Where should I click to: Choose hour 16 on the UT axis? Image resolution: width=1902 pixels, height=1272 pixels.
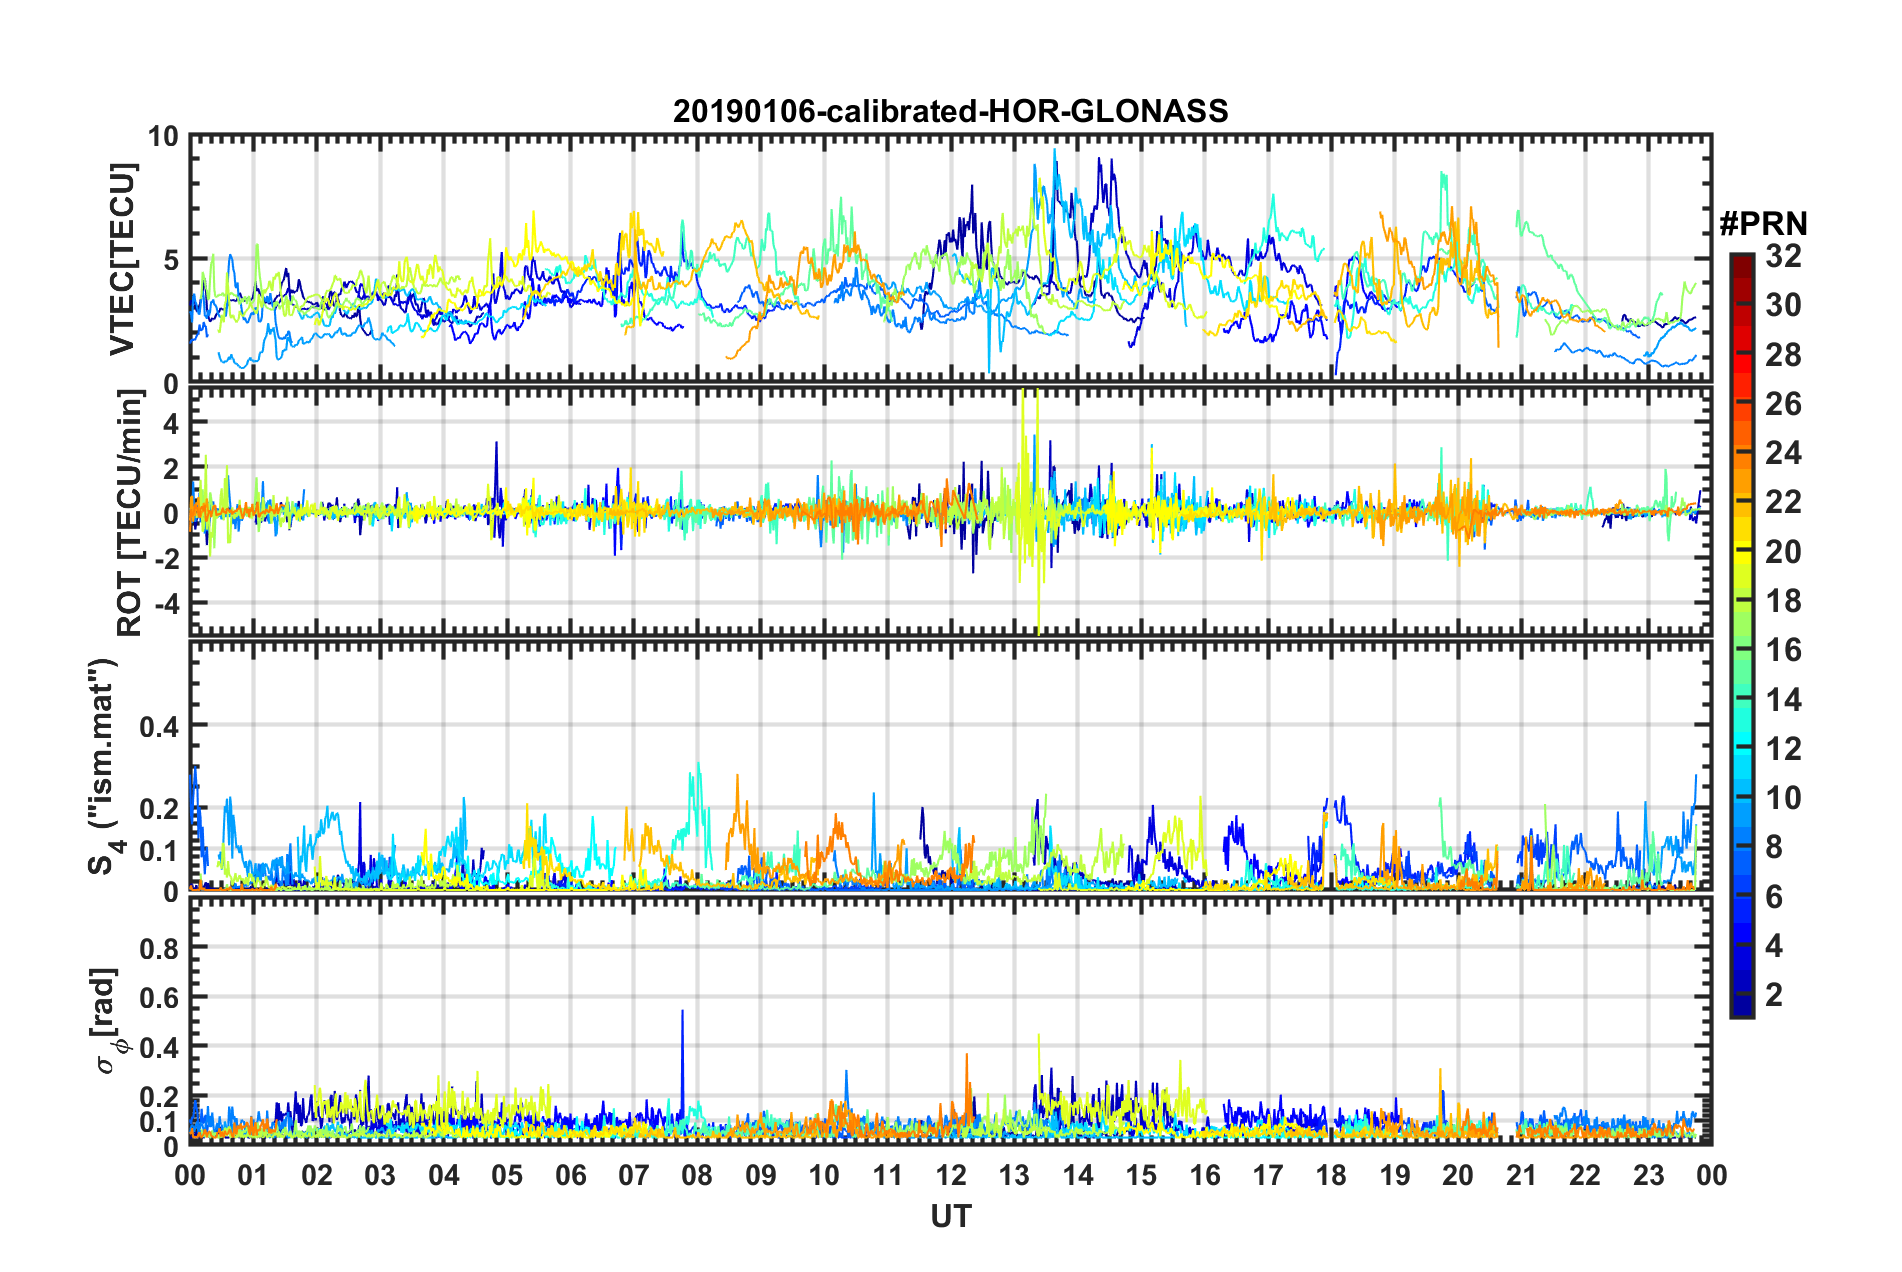coord(1205,1174)
